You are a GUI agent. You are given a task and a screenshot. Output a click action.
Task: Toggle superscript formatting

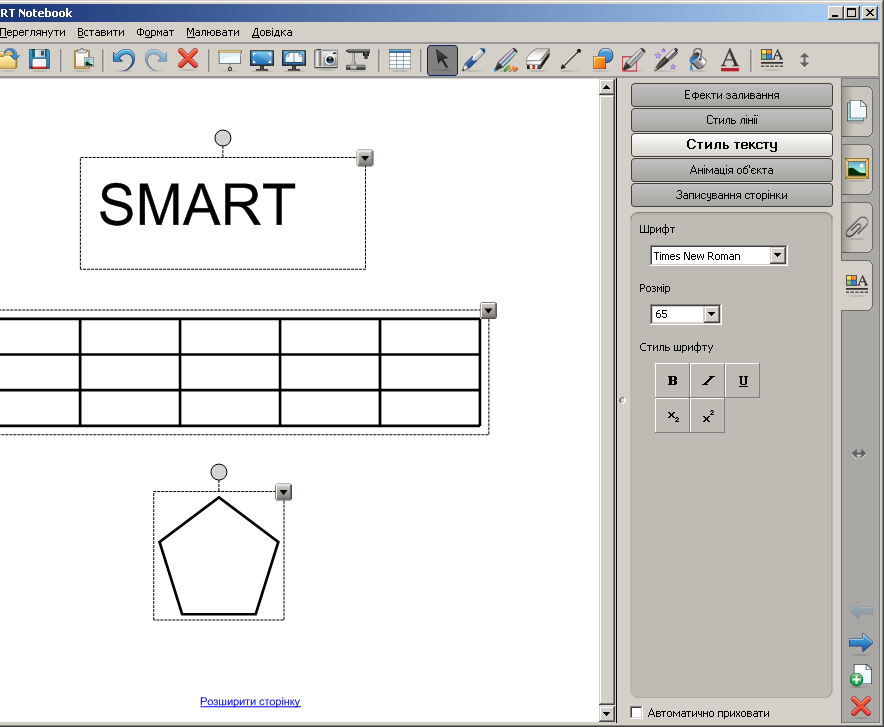click(708, 416)
